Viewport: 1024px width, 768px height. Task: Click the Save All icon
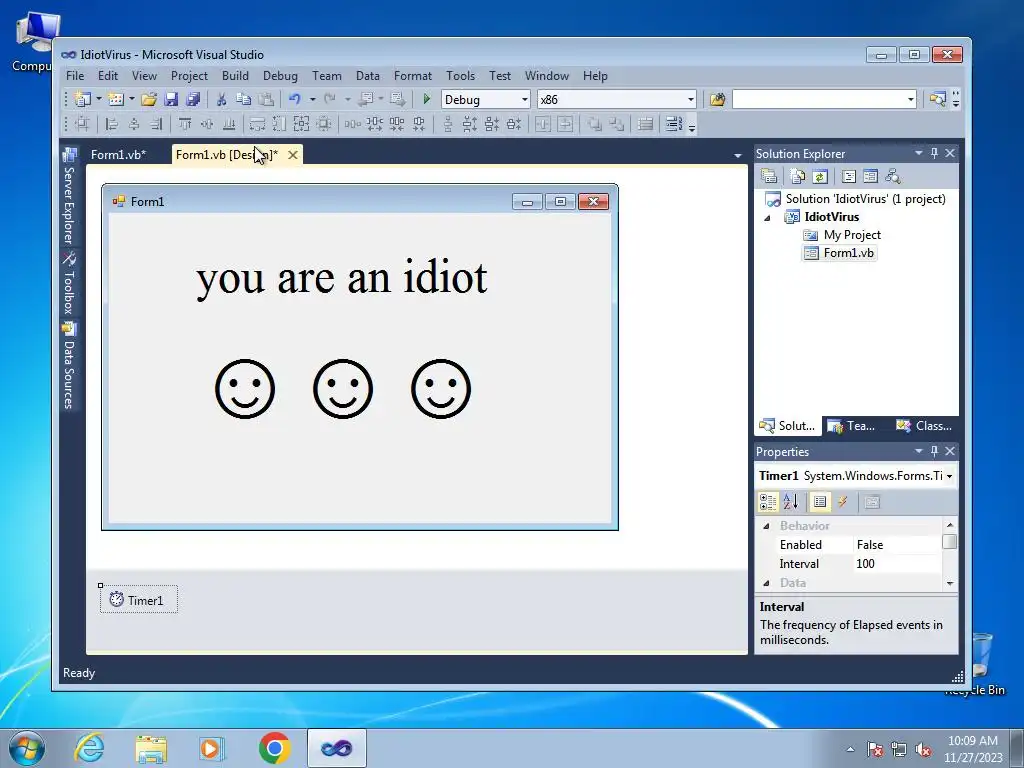(193, 99)
